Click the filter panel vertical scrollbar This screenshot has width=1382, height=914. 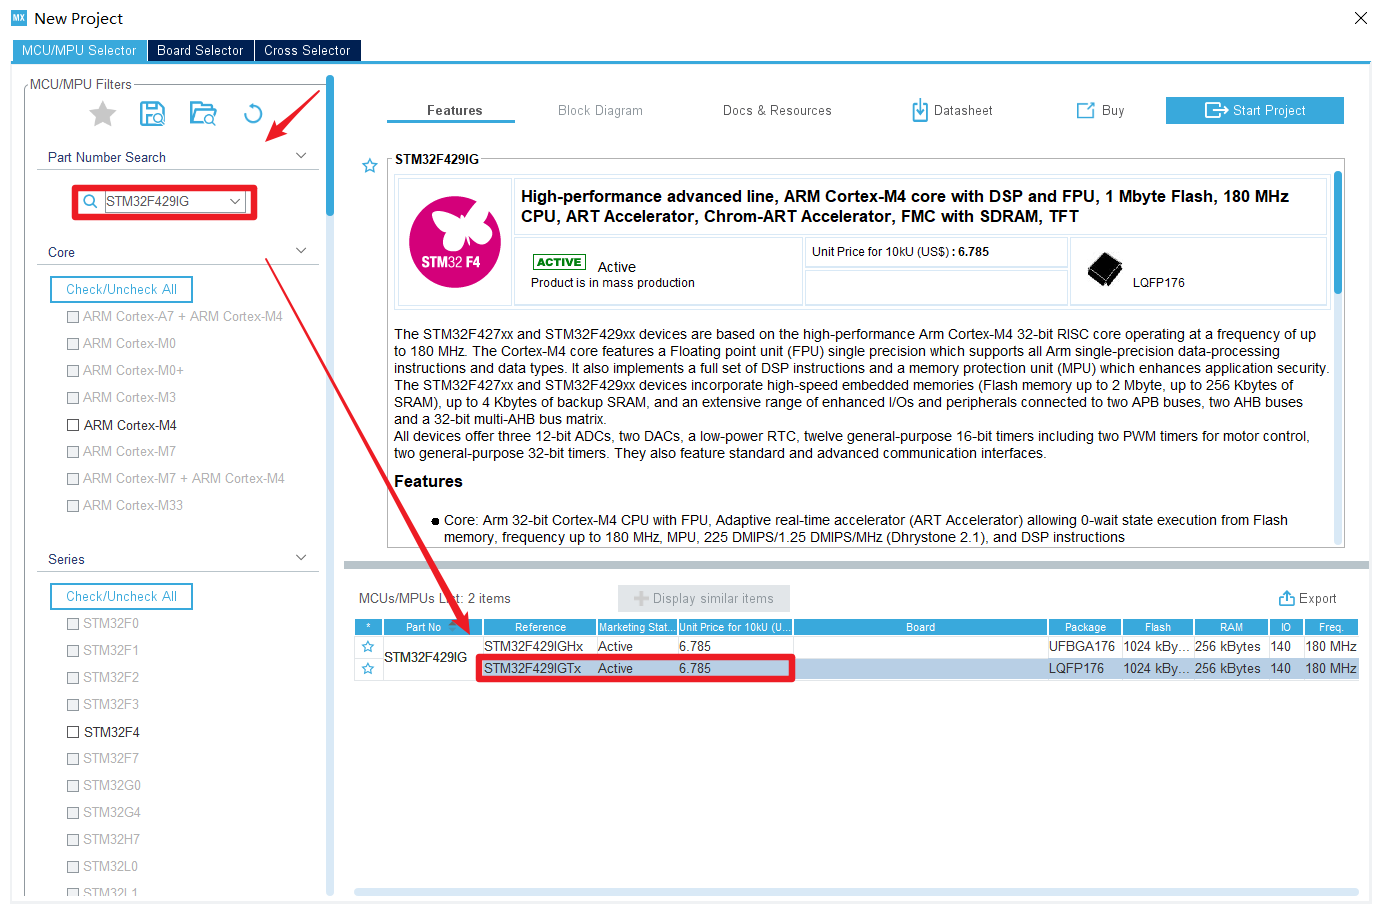point(330,145)
